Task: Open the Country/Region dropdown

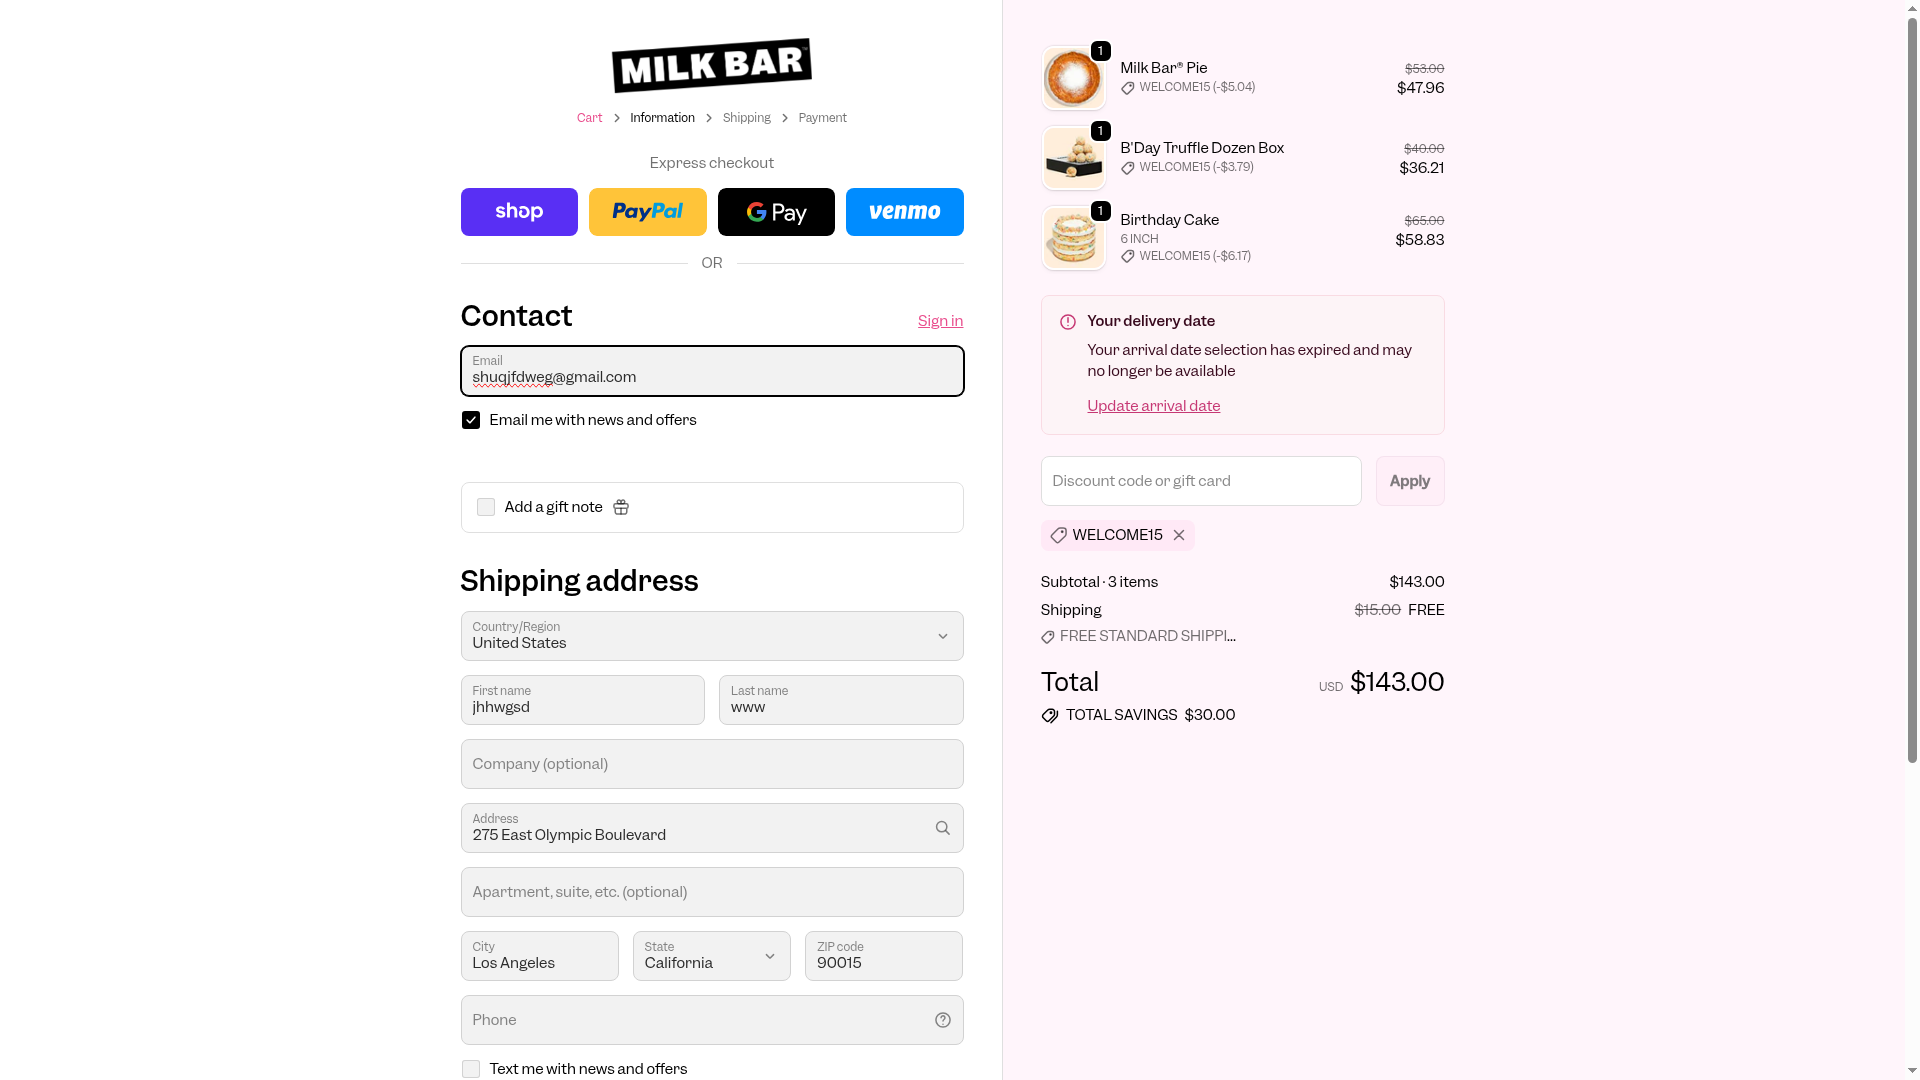Action: [711, 636]
